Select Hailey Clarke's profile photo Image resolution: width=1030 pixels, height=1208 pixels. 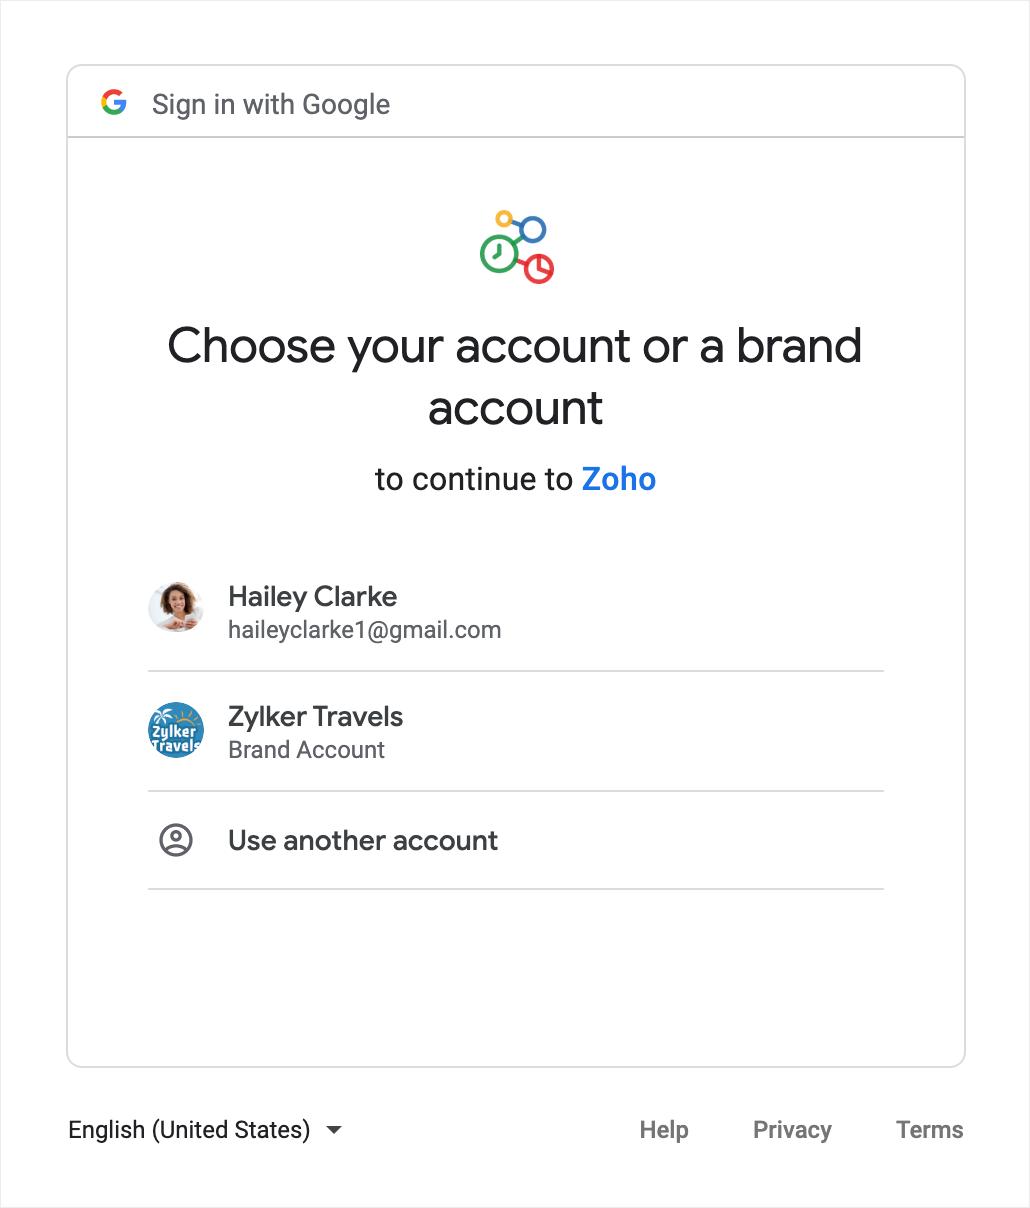[176, 607]
